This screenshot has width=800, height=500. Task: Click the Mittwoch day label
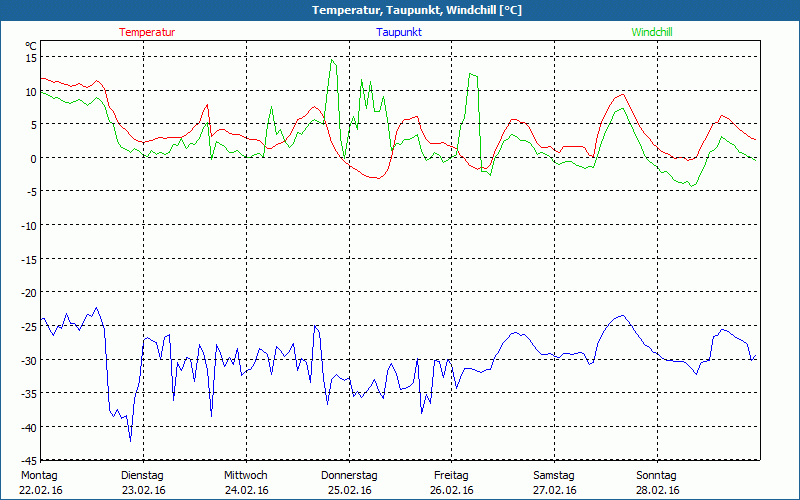pos(246,476)
